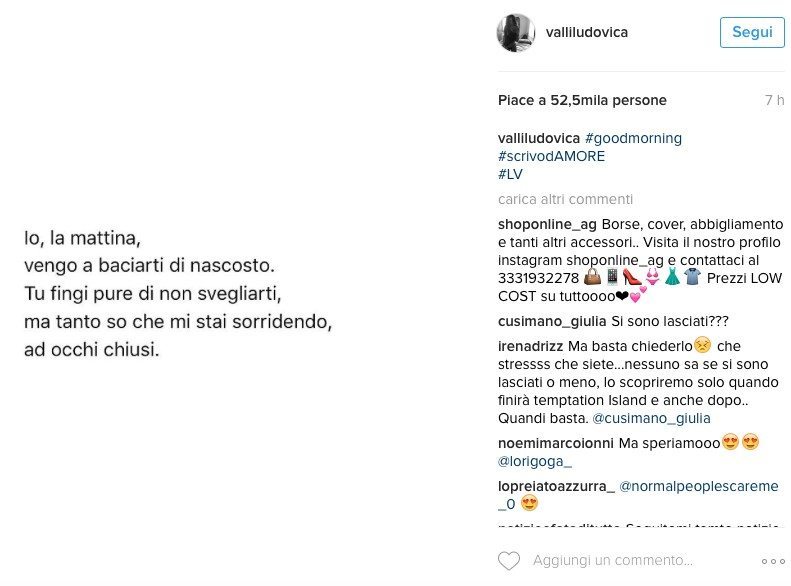Click the Segui follow button
This screenshot has height=586, width=791.
(x=752, y=32)
